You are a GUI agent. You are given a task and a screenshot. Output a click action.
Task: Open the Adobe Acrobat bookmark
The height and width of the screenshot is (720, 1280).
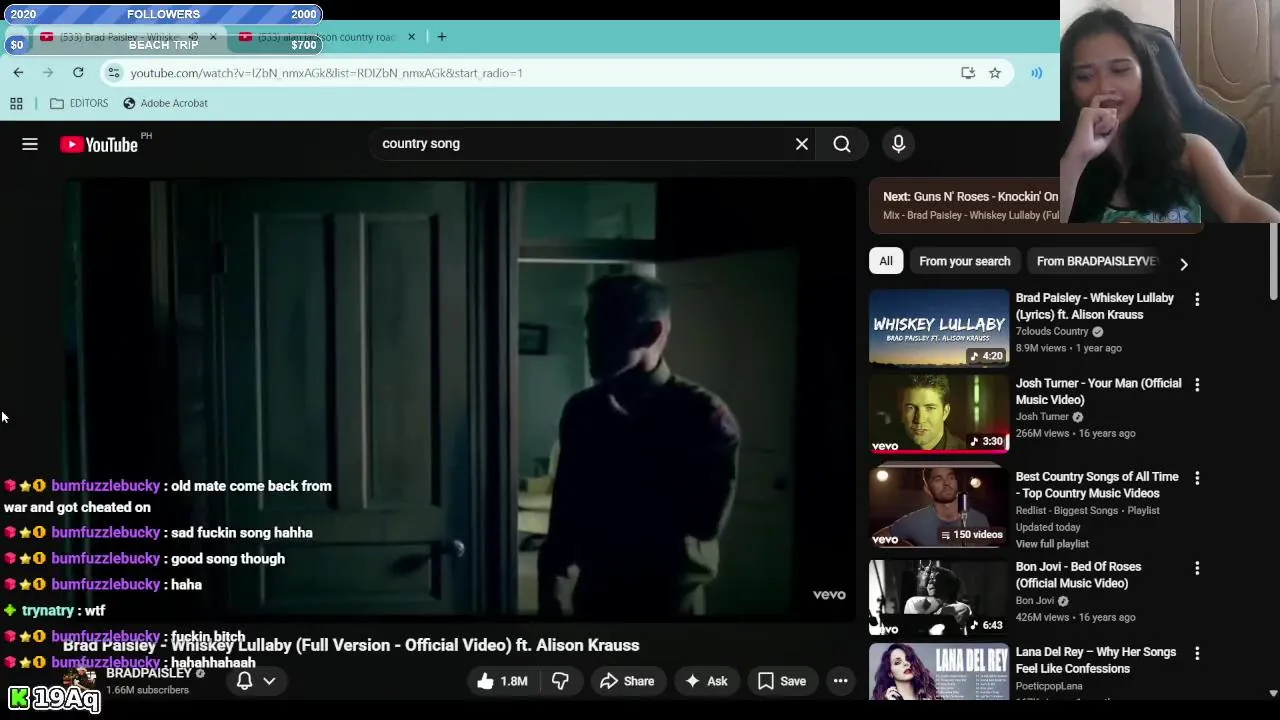coord(165,103)
